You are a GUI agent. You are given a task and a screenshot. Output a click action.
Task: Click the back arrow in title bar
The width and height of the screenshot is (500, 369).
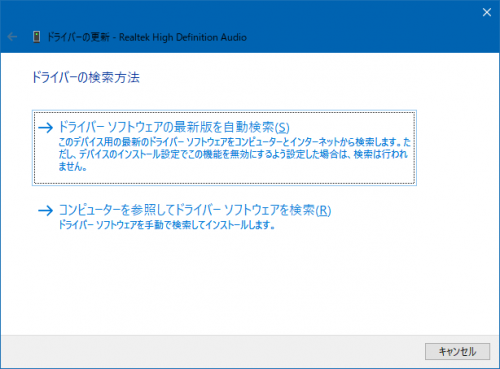12,37
